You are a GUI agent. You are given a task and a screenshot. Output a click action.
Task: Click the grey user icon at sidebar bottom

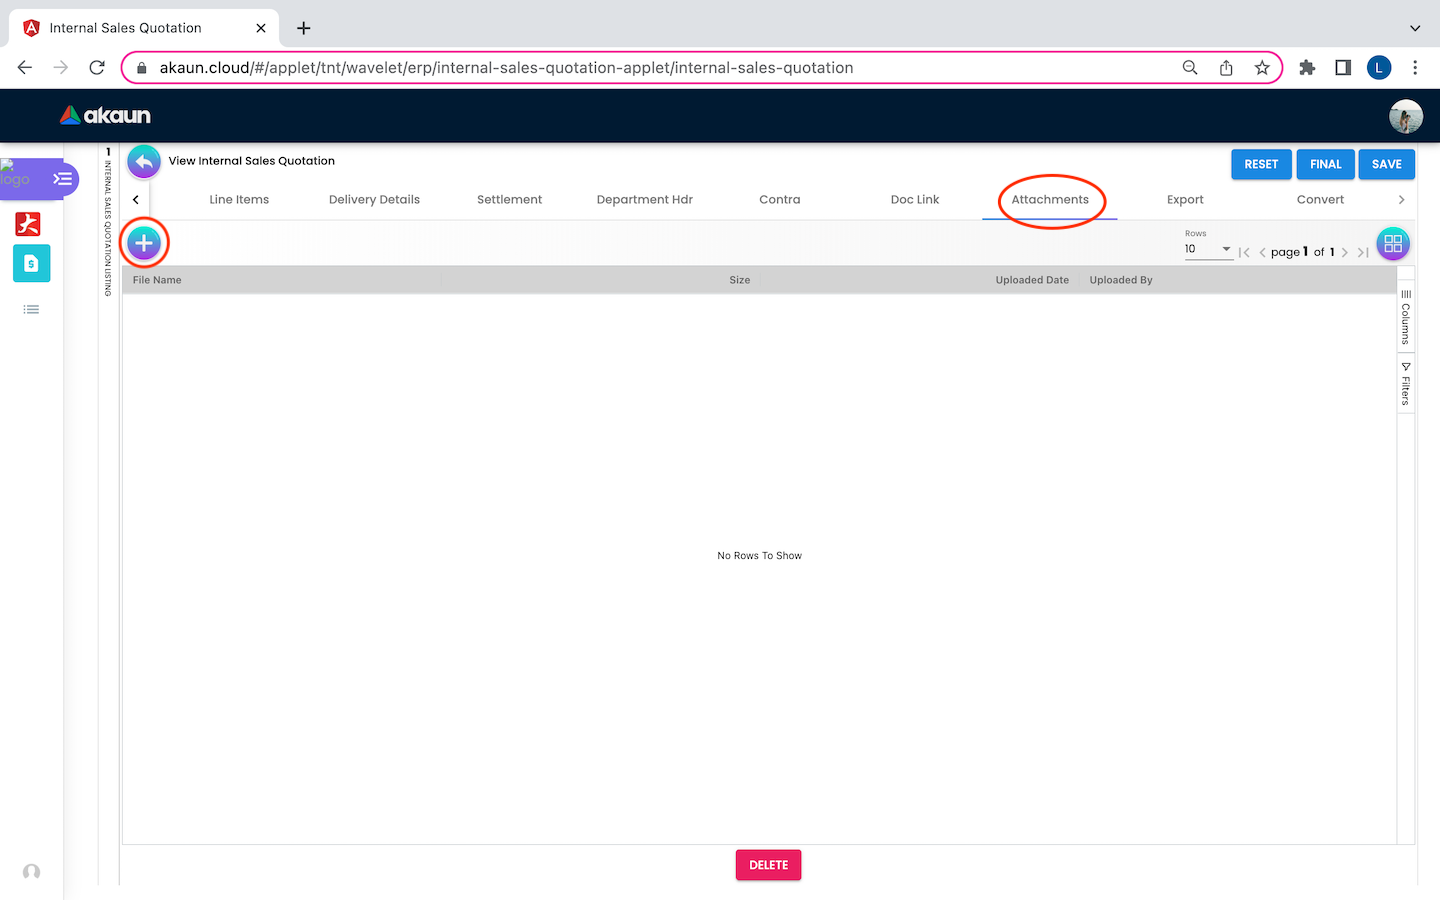(32, 872)
